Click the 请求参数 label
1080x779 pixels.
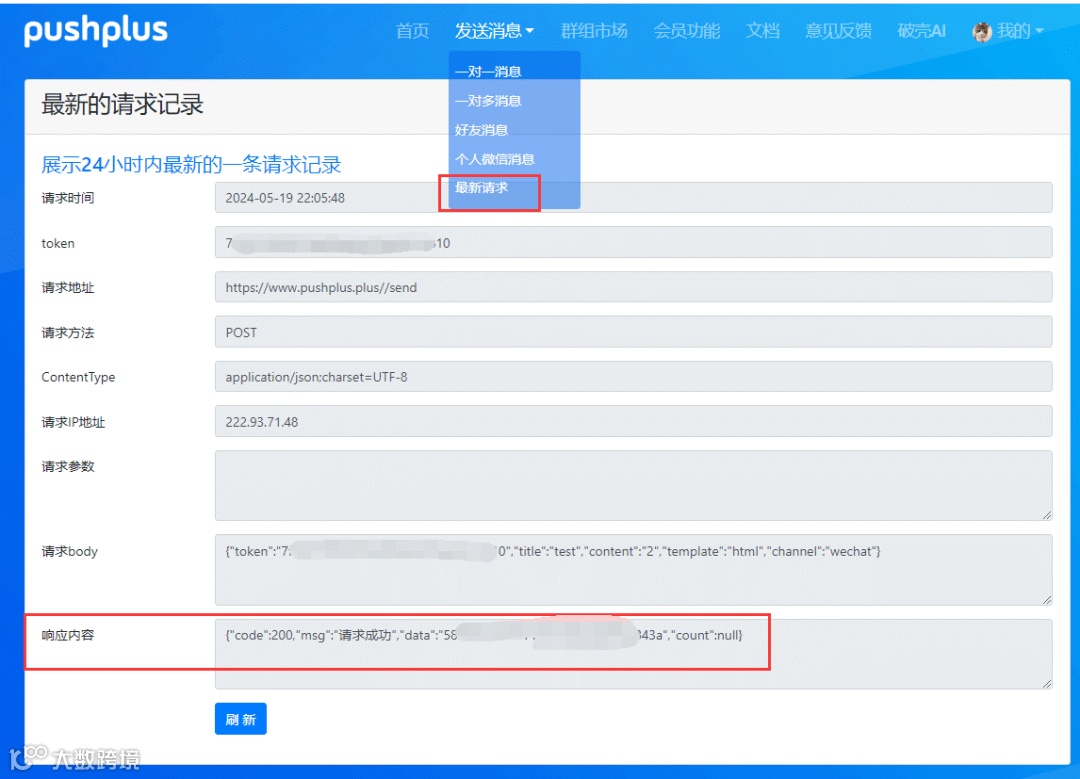coord(68,466)
